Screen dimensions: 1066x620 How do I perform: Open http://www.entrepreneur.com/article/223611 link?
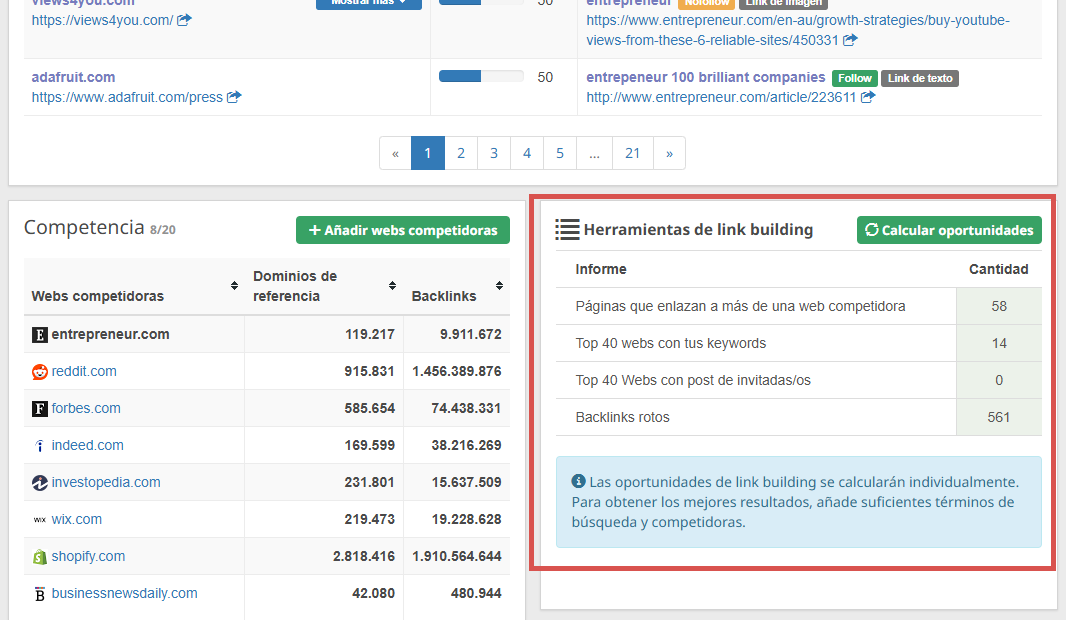click(x=721, y=97)
